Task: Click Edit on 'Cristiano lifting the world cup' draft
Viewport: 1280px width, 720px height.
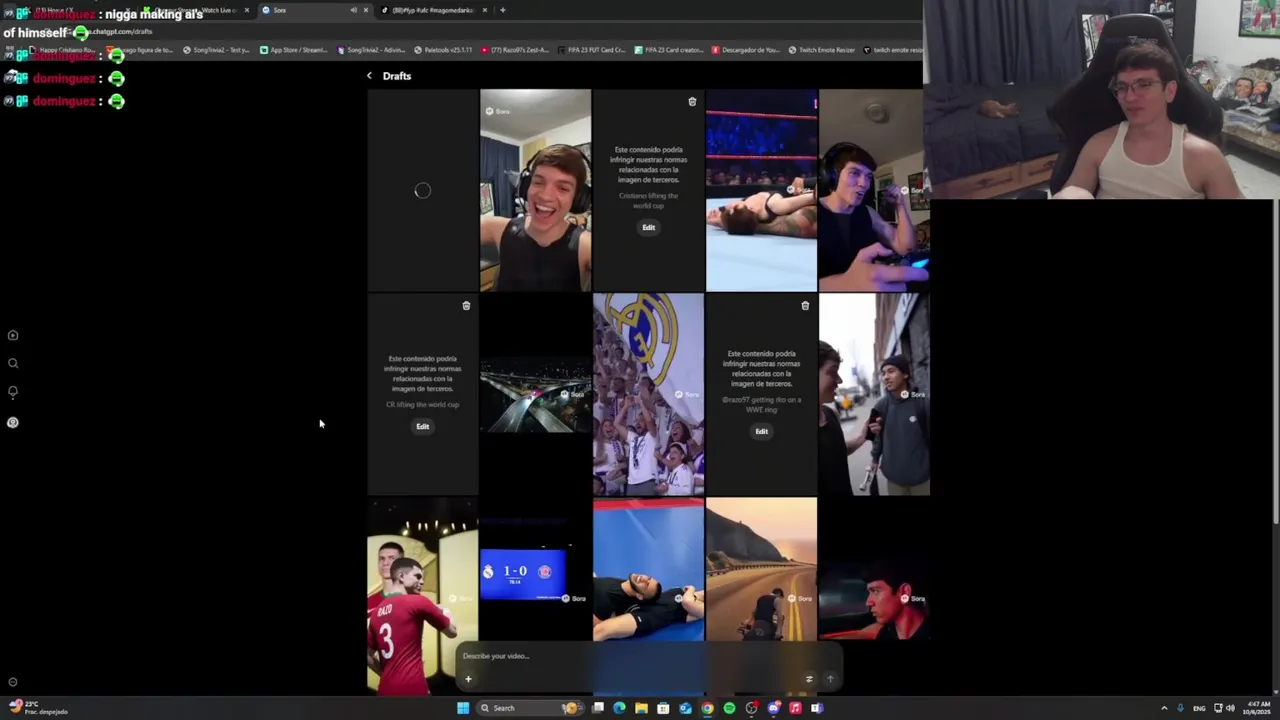Action: [648, 228]
